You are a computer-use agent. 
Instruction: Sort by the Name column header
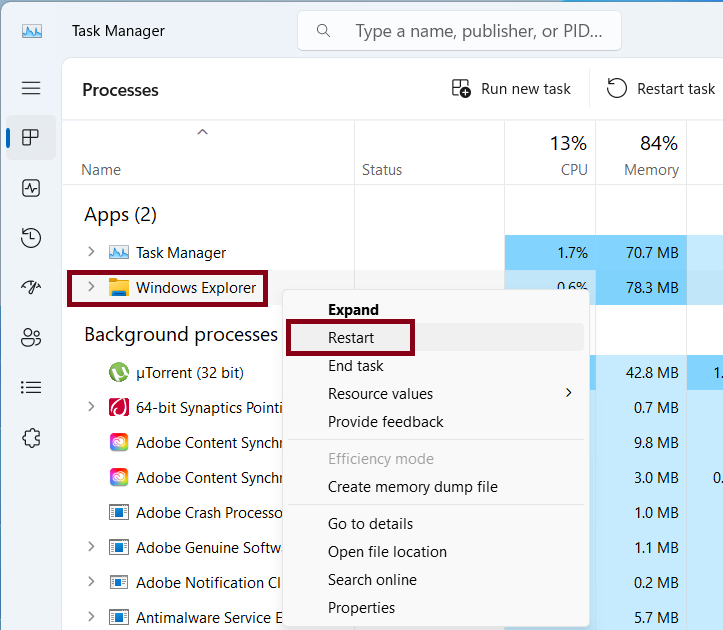click(x=101, y=170)
